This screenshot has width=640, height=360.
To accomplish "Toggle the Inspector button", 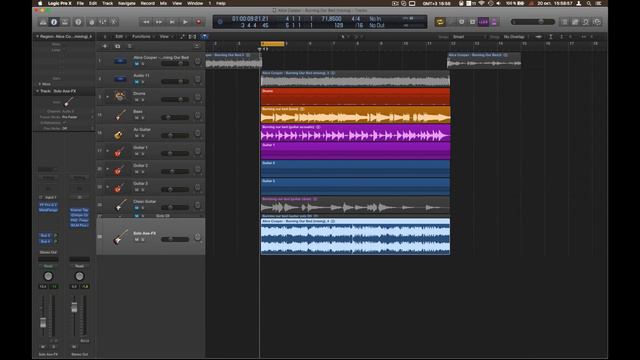I will (x=54, y=22).
